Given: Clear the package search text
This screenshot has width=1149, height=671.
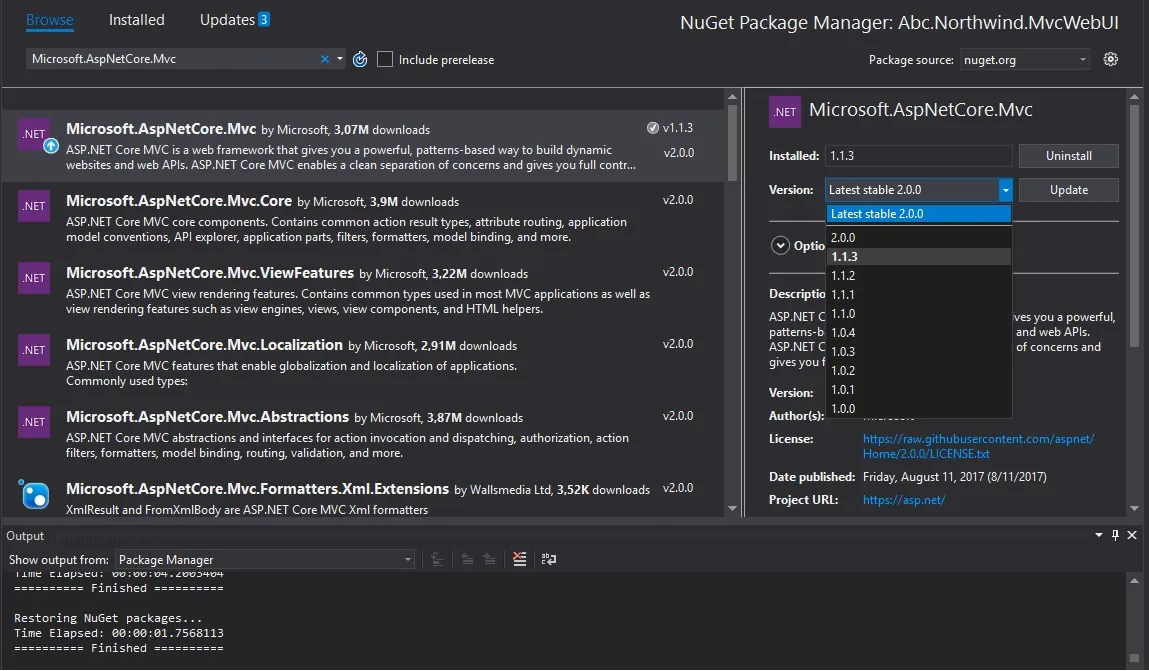Looking at the screenshot, I should 324,59.
